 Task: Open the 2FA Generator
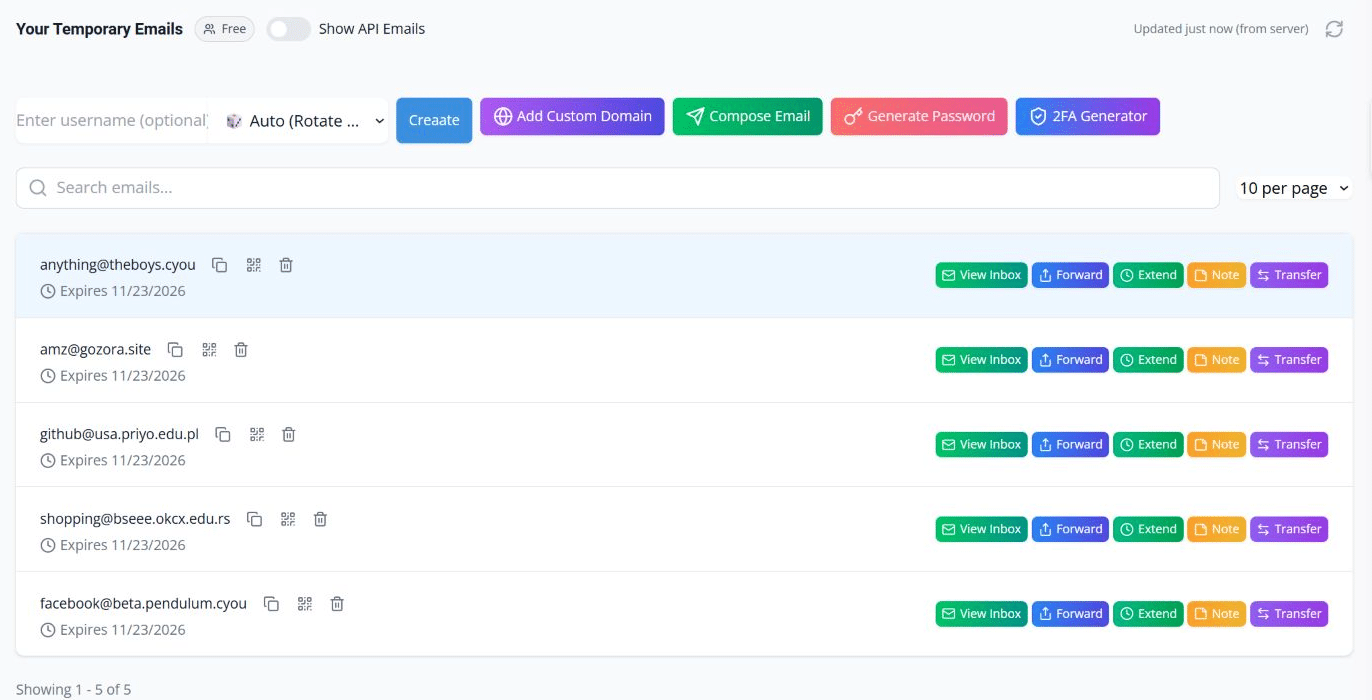pos(1088,116)
